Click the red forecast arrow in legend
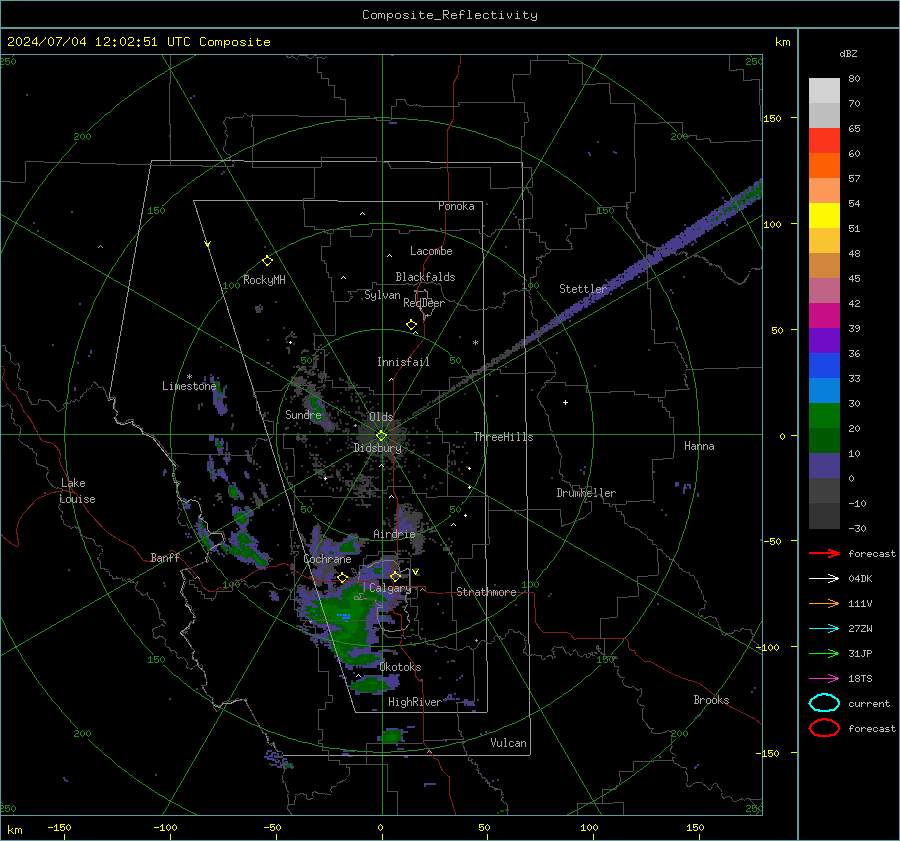 (824, 553)
